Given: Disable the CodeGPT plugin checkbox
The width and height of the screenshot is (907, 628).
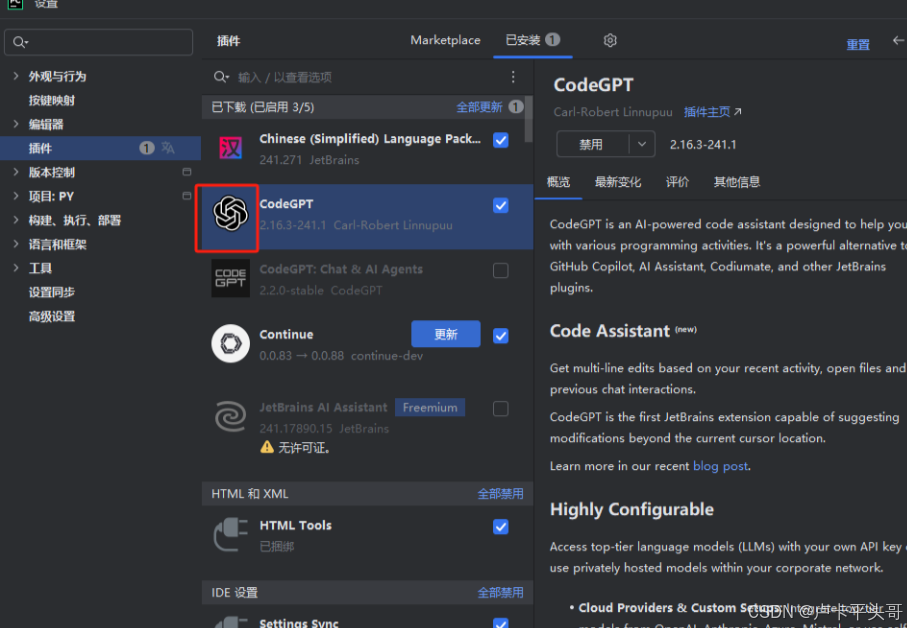Looking at the screenshot, I should point(500,205).
